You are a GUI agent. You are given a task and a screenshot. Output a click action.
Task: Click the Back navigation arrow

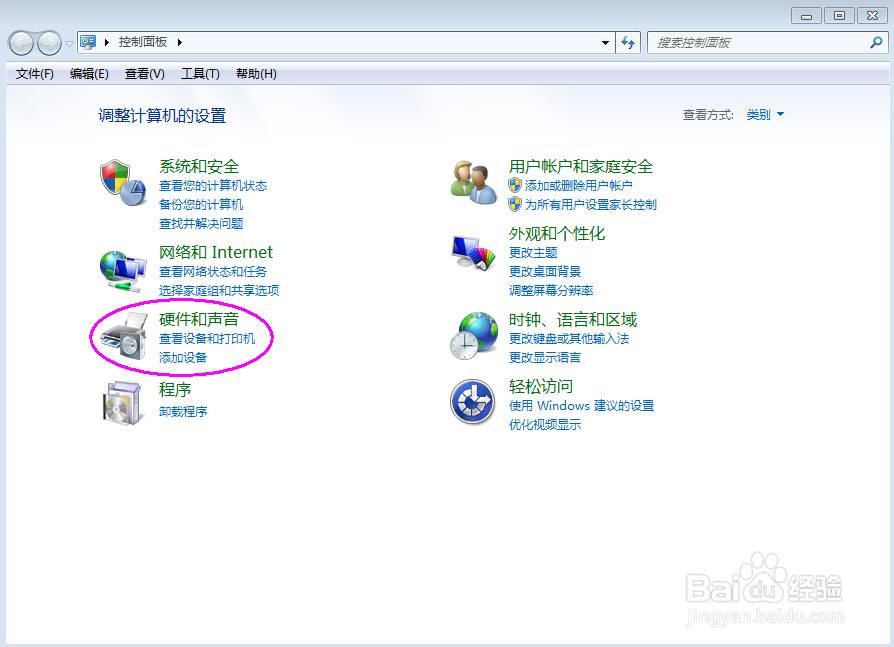click(x=22, y=43)
